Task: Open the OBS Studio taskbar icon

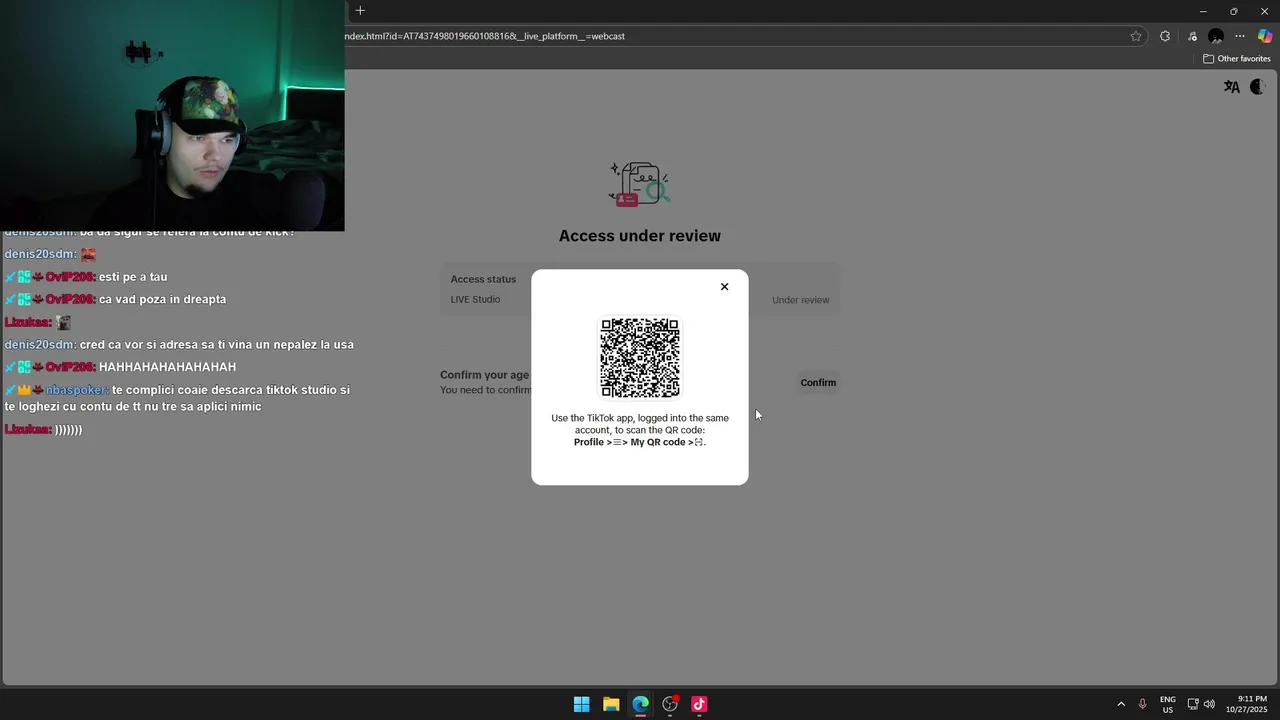Action: click(670, 704)
